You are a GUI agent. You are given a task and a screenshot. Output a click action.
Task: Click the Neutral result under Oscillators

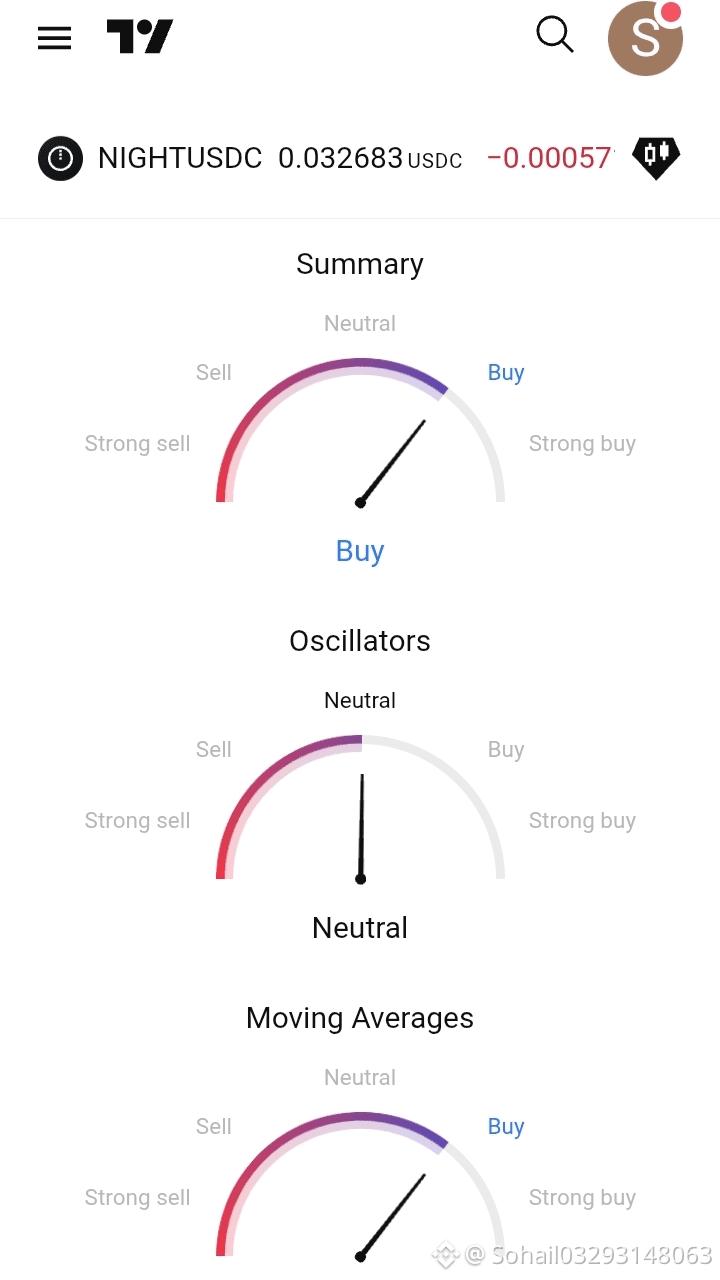pos(360,928)
